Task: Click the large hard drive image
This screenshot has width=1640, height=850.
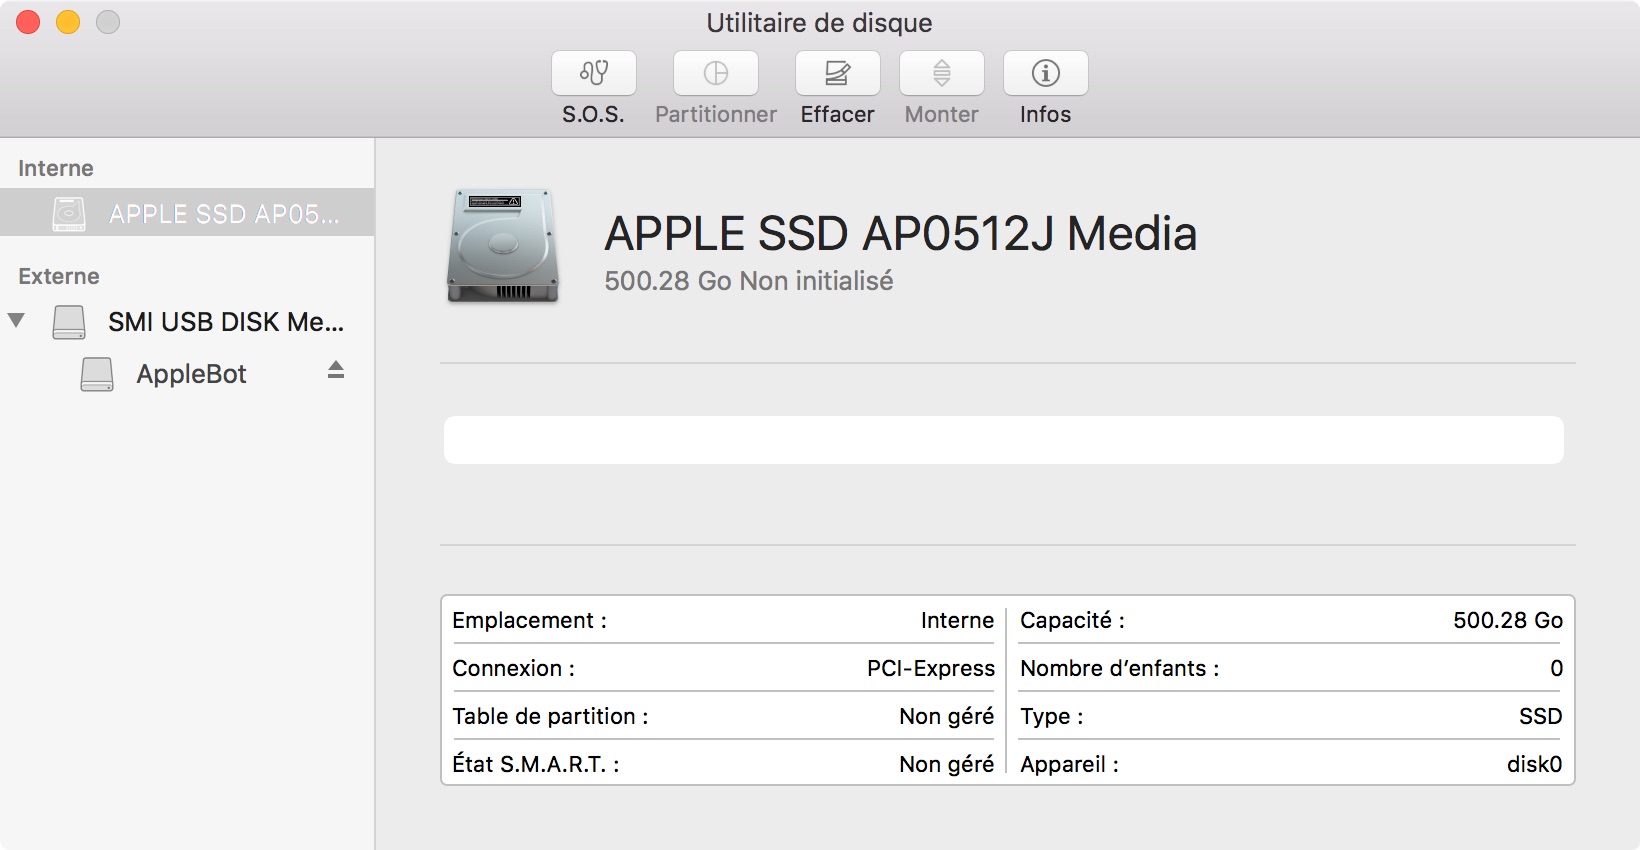Action: pyautogui.click(x=503, y=246)
